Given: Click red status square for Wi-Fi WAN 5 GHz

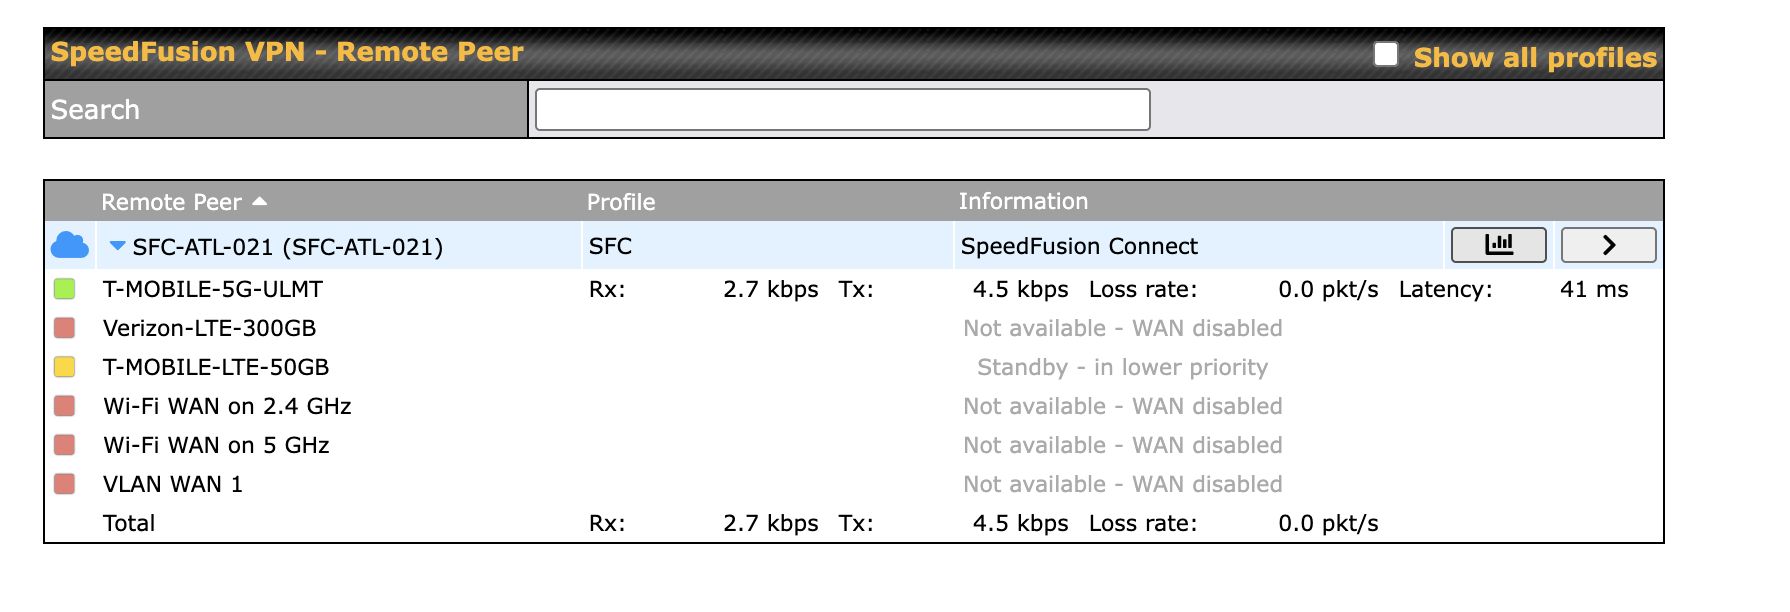Looking at the screenshot, I should [x=65, y=445].
